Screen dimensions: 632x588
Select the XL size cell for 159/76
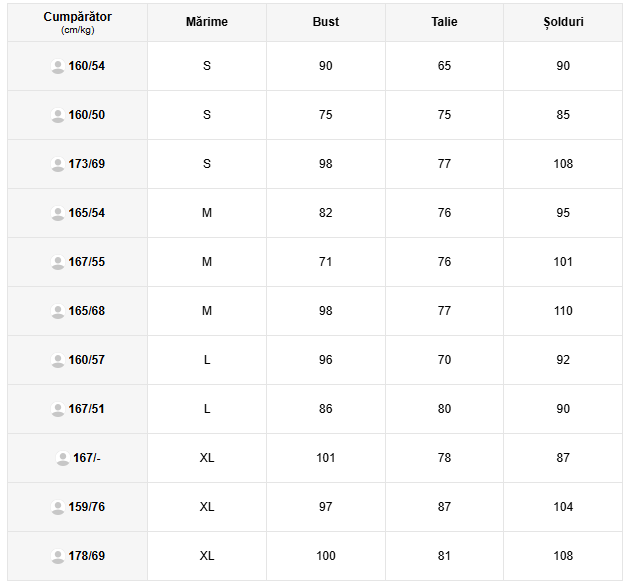(207, 507)
